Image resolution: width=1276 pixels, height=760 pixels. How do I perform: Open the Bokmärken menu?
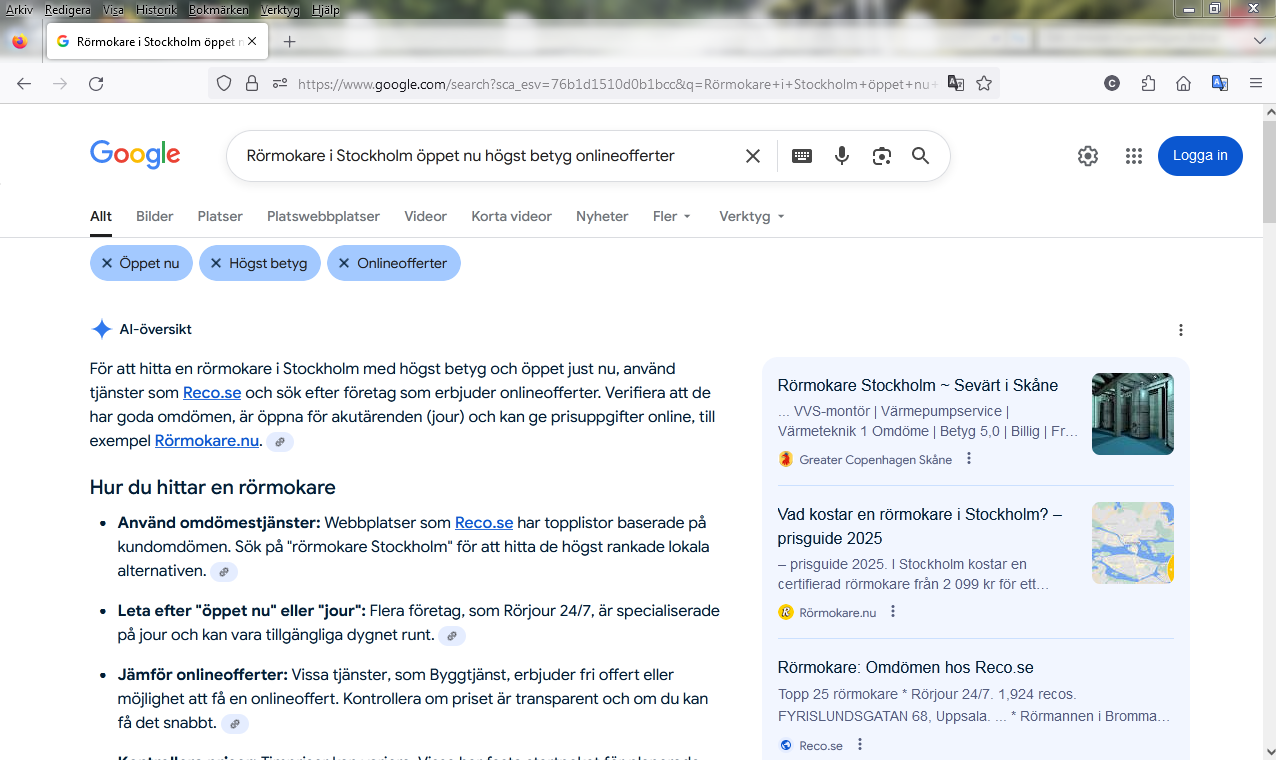pos(217,10)
